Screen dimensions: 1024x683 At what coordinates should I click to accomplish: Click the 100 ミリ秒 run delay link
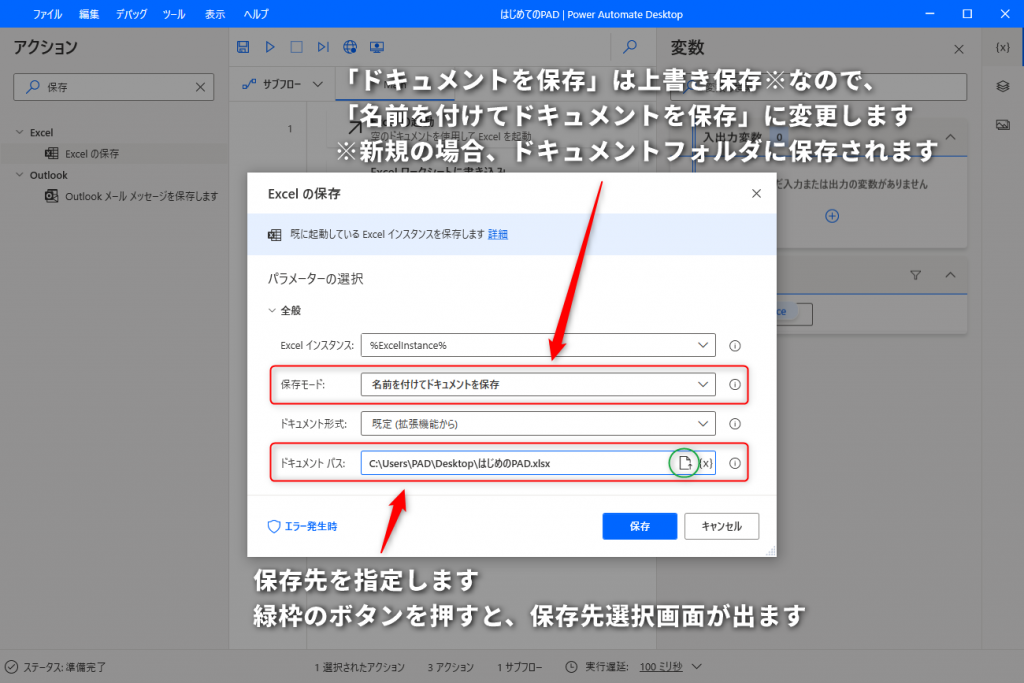coord(661,667)
